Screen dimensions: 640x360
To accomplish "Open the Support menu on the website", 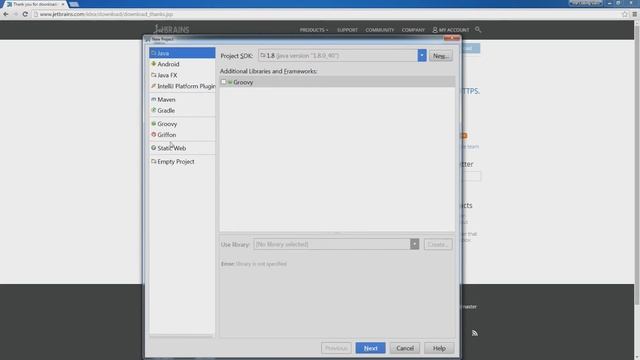I will click(347, 30).
